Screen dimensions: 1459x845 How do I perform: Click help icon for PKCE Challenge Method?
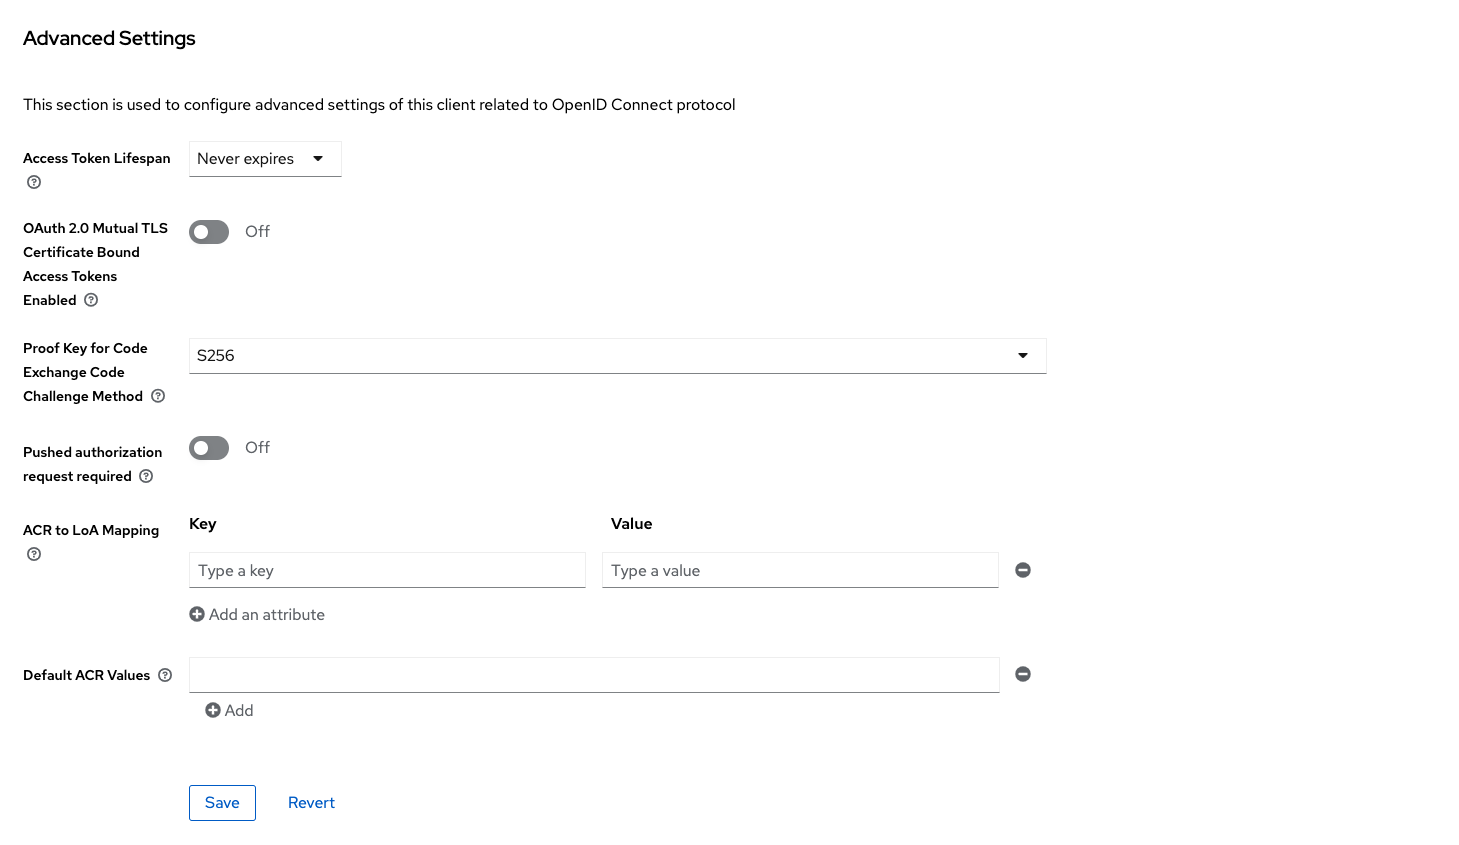pos(158,396)
